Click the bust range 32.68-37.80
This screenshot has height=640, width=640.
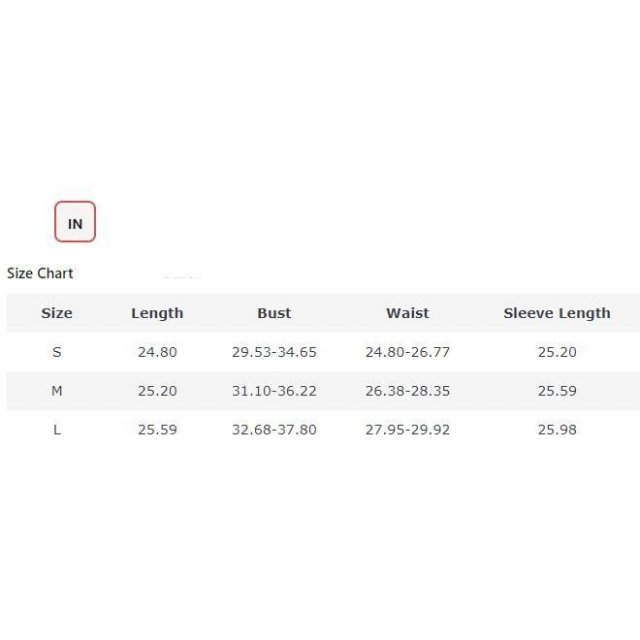[274, 430]
